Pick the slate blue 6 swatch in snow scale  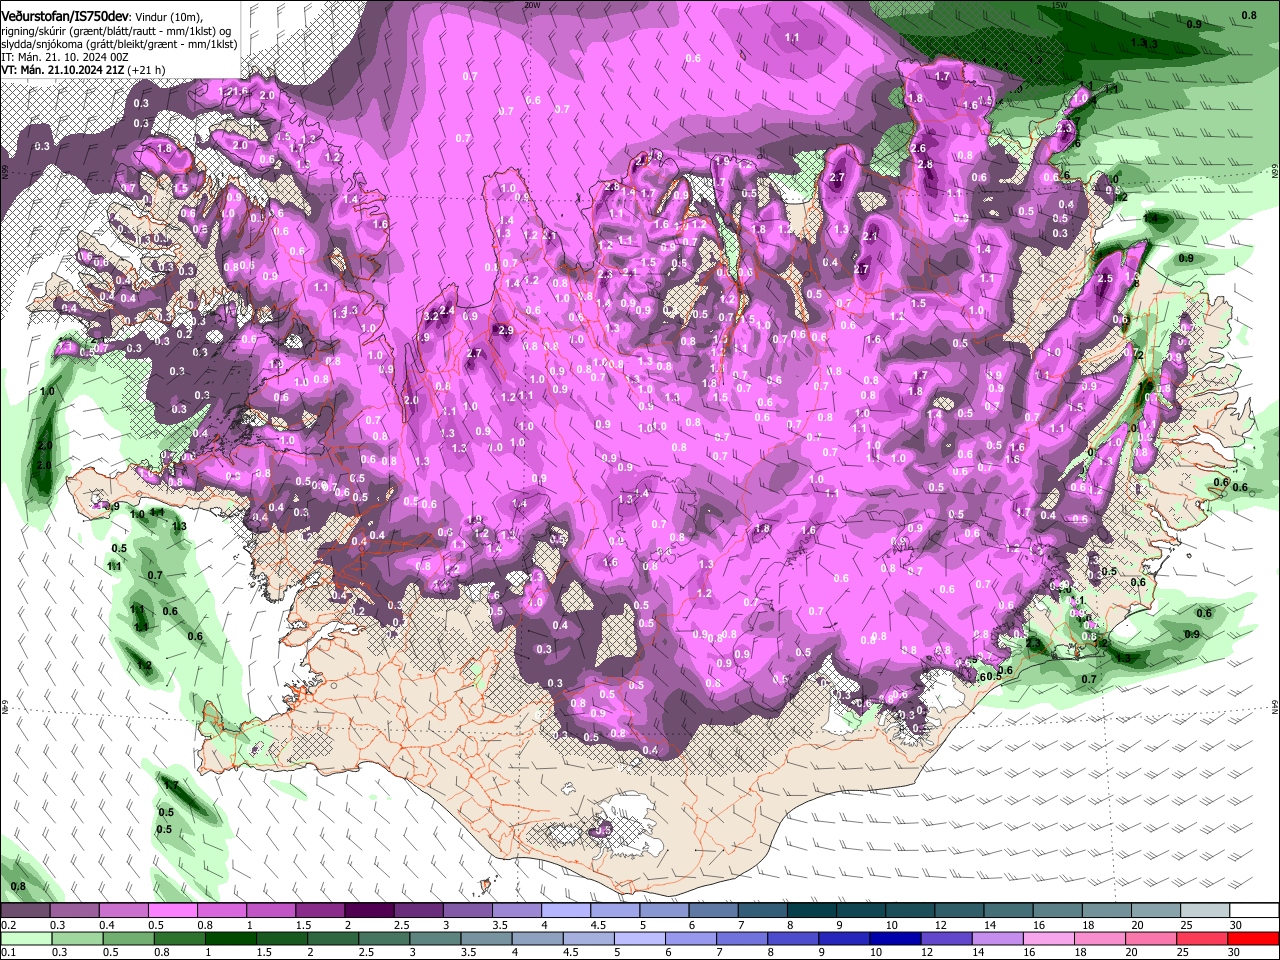coord(713,910)
